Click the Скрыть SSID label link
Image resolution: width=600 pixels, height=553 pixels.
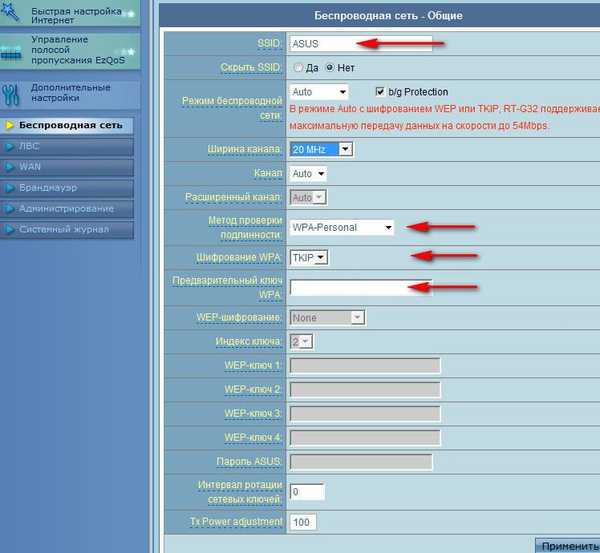(251, 67)
